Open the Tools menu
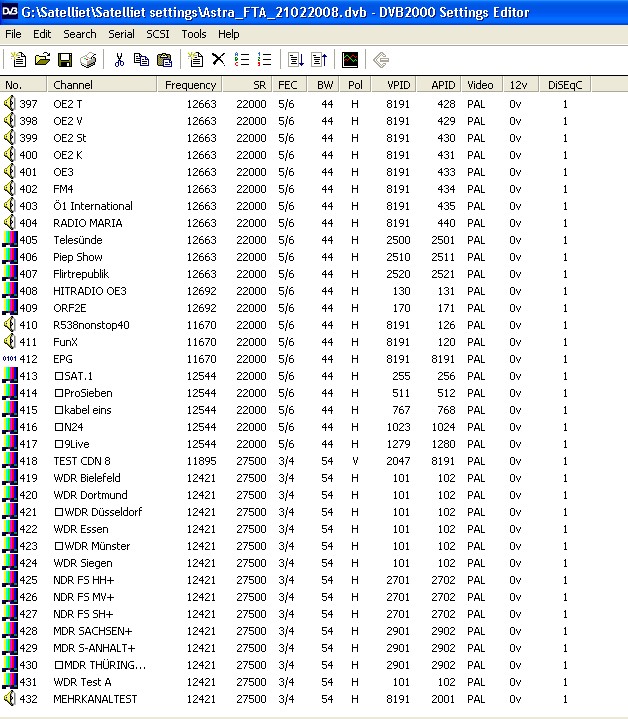Viewport: 628px width, 719px height. [193, 34]
